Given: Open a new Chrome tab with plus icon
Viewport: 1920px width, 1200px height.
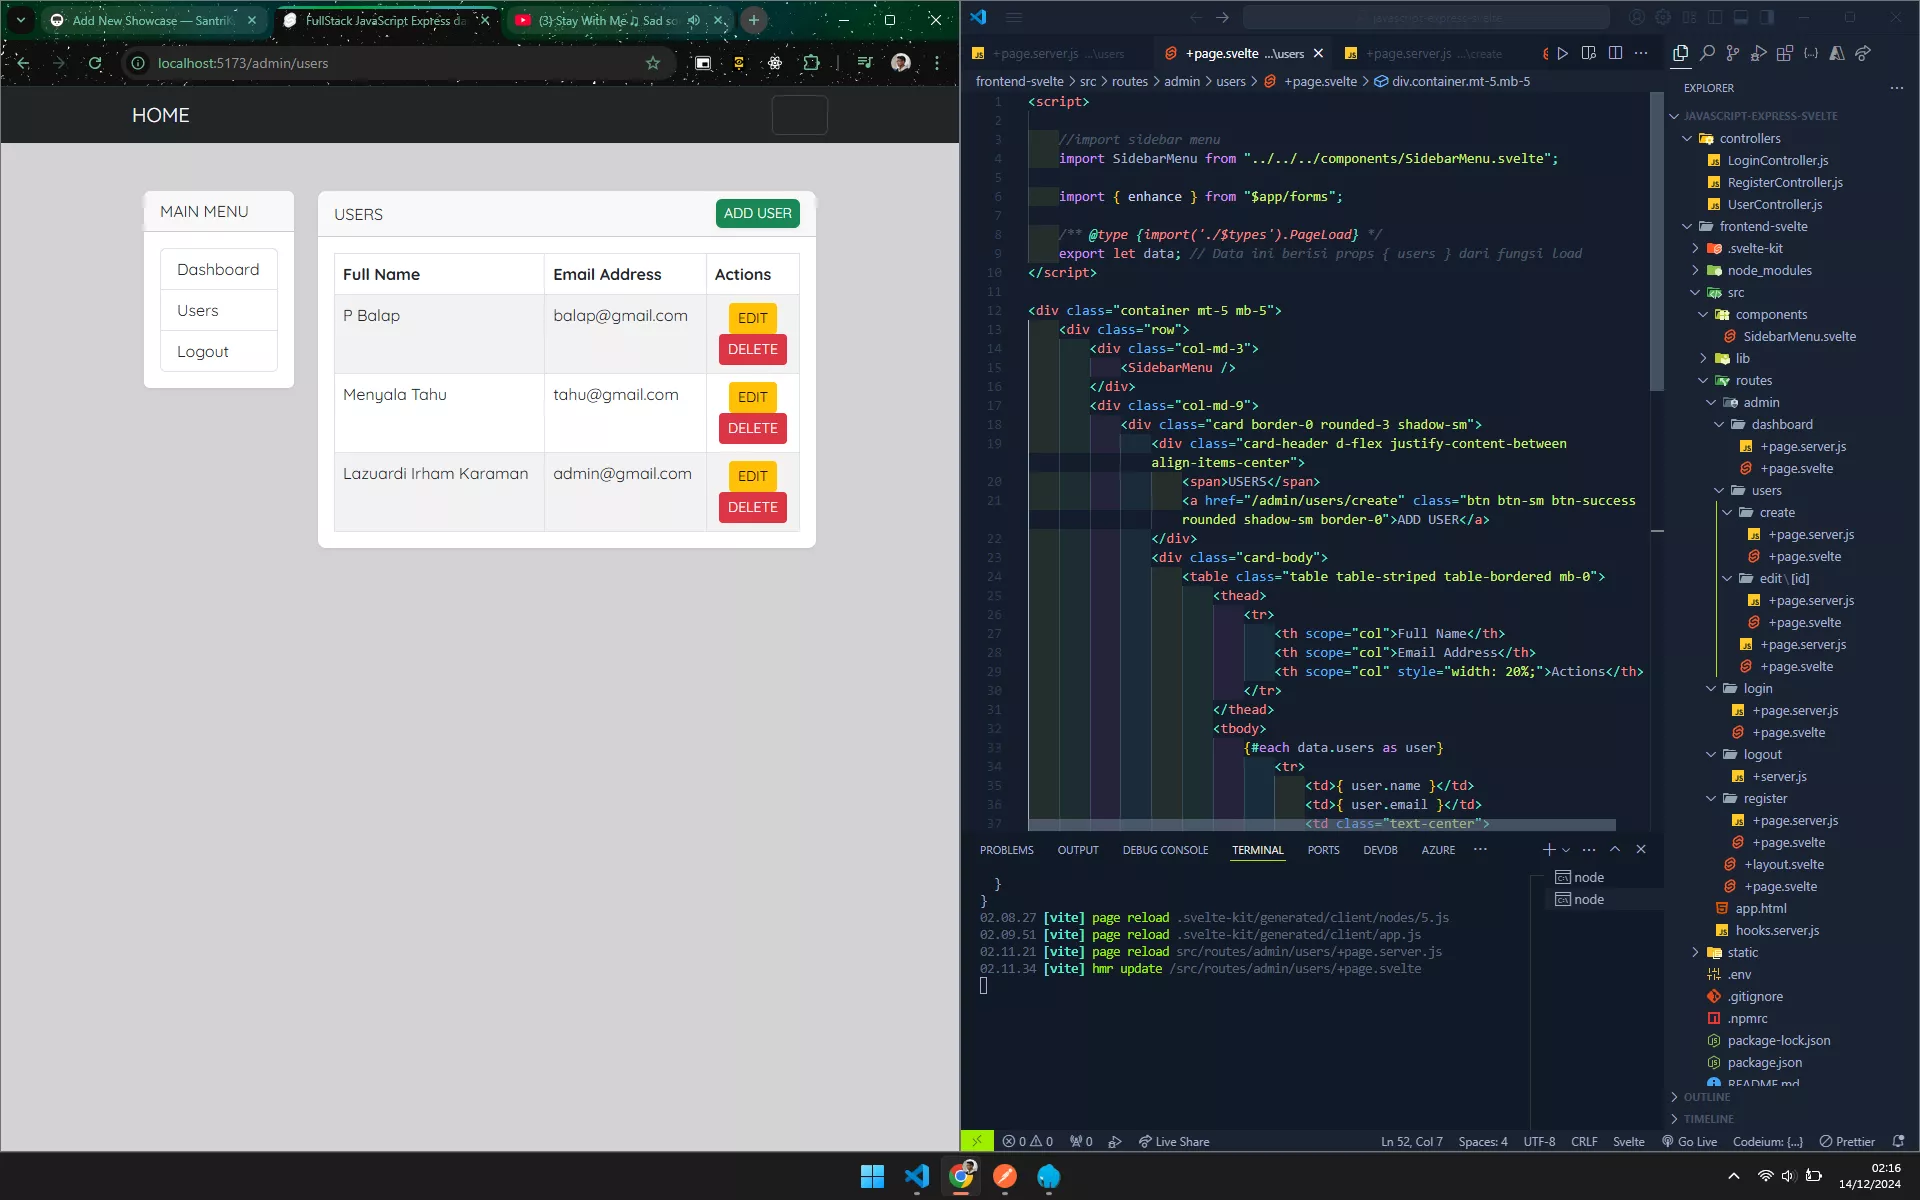Looking at the screenshot, I should click(x=754, y=20).
